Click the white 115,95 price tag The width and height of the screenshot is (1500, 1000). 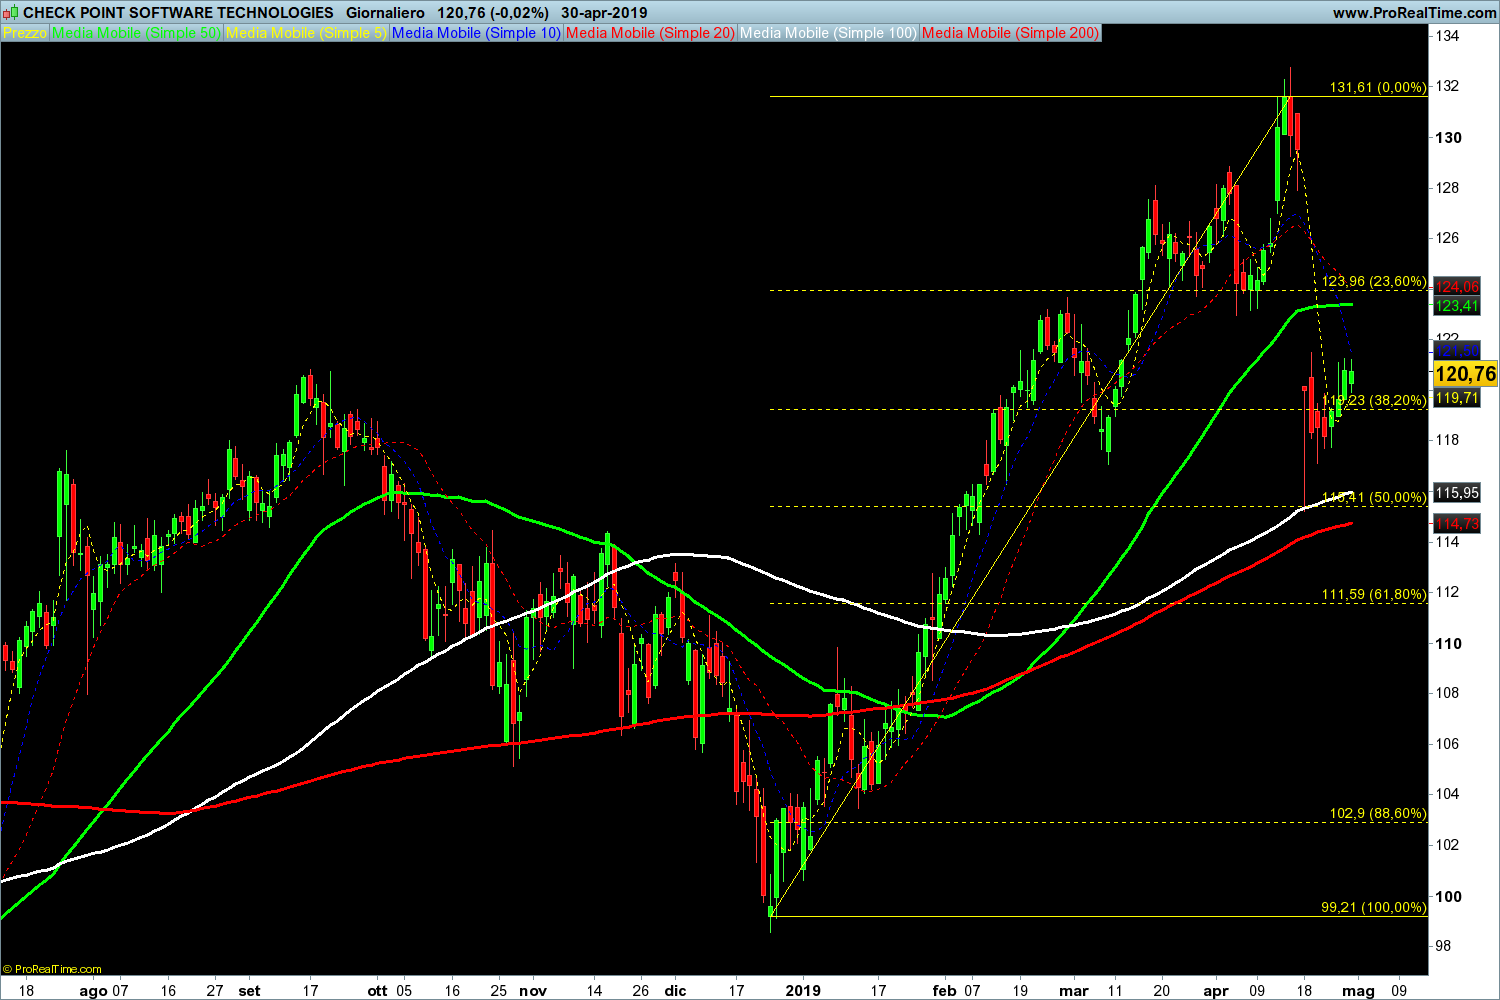(1456, 492)
